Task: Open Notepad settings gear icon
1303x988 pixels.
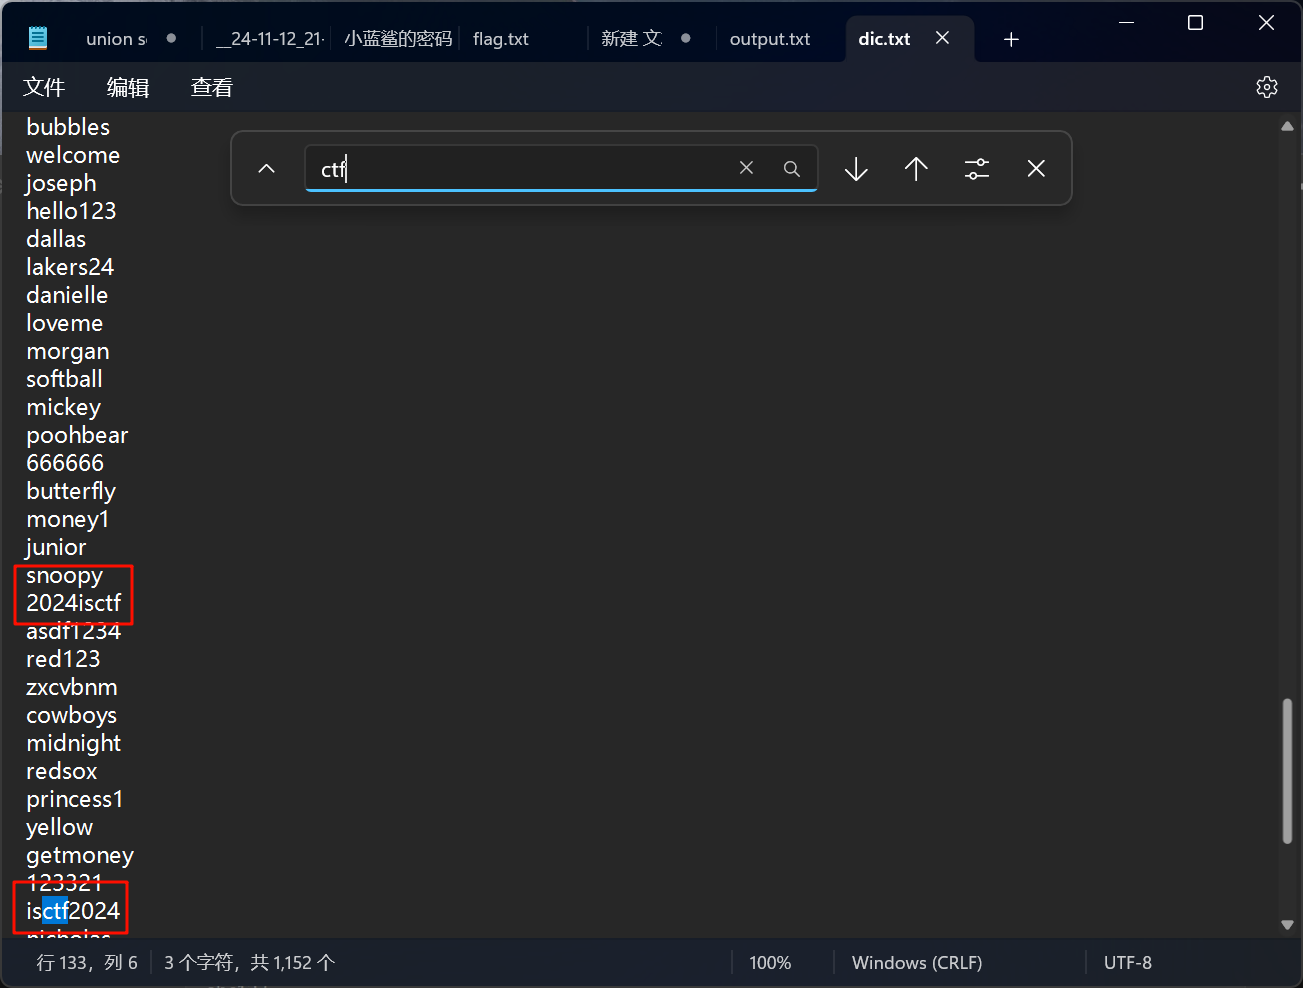Action: pos(1266,87)
